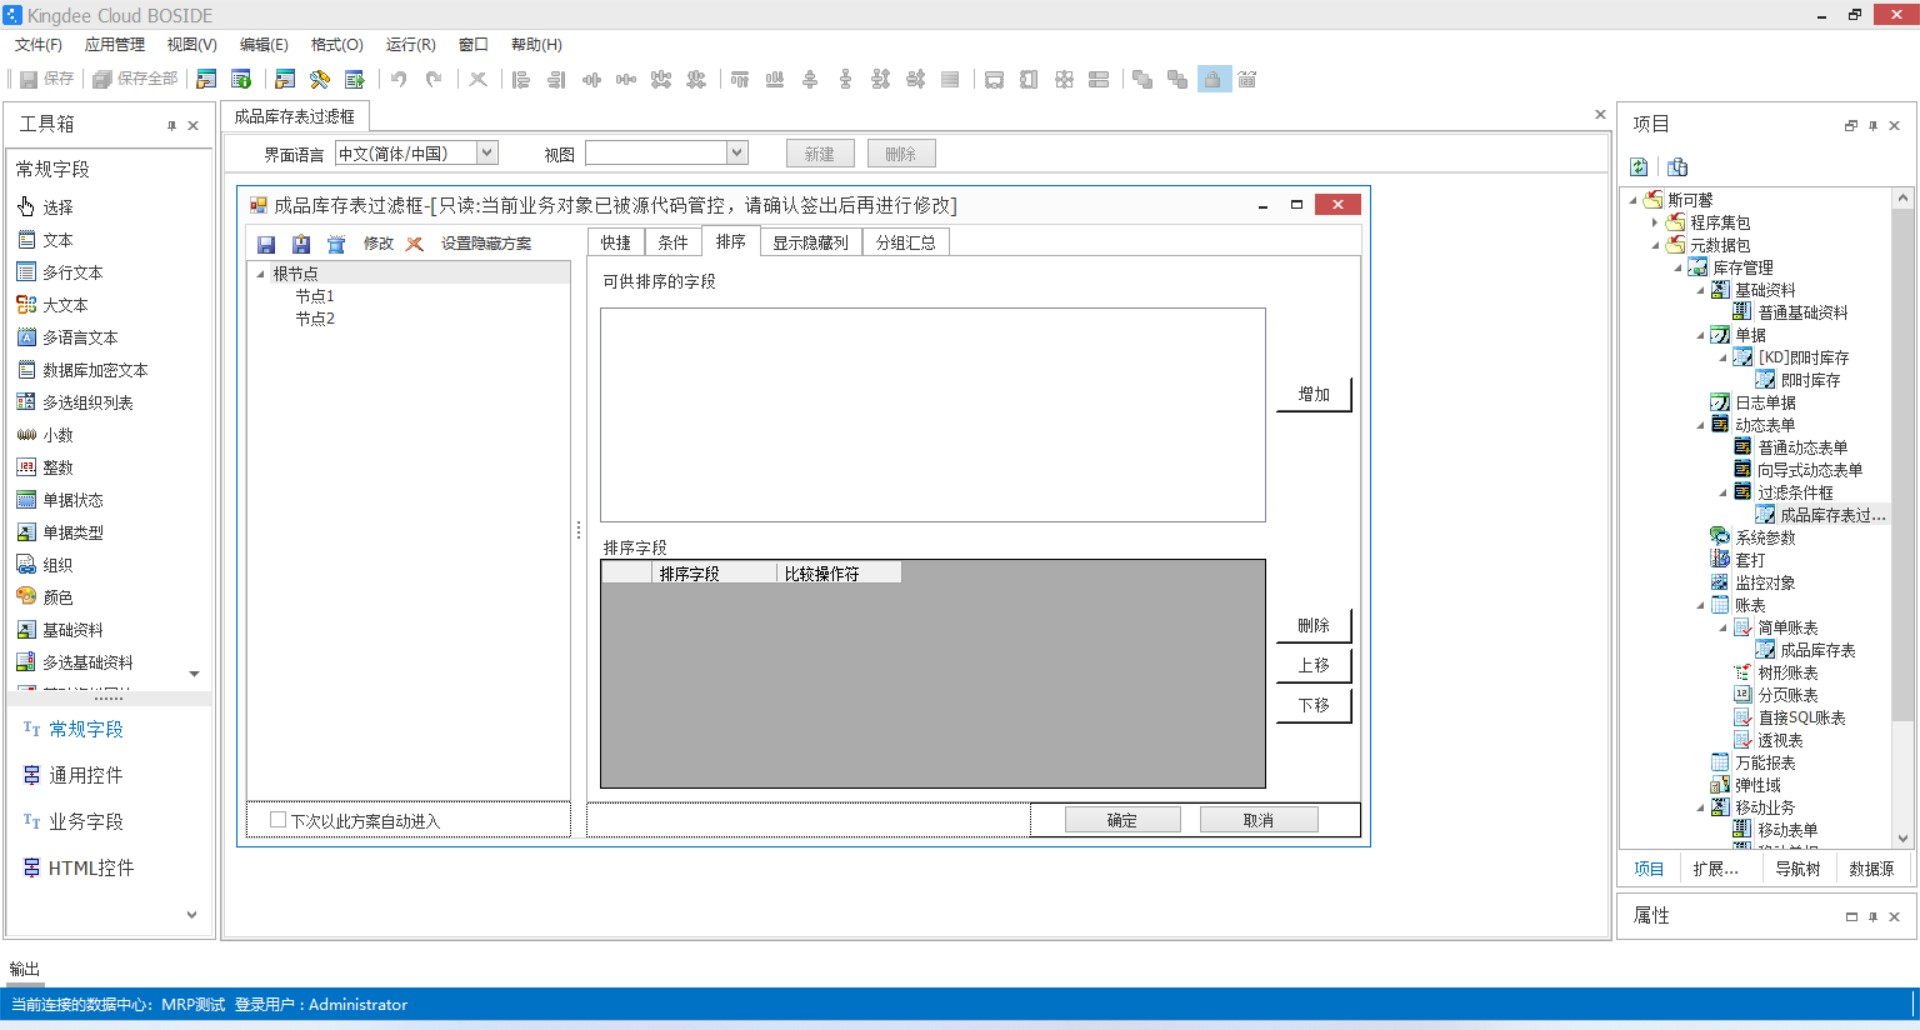Collapse the 库存管理 node in the project tree
Viewport: 1920px width, 1030px height.
1678,268
